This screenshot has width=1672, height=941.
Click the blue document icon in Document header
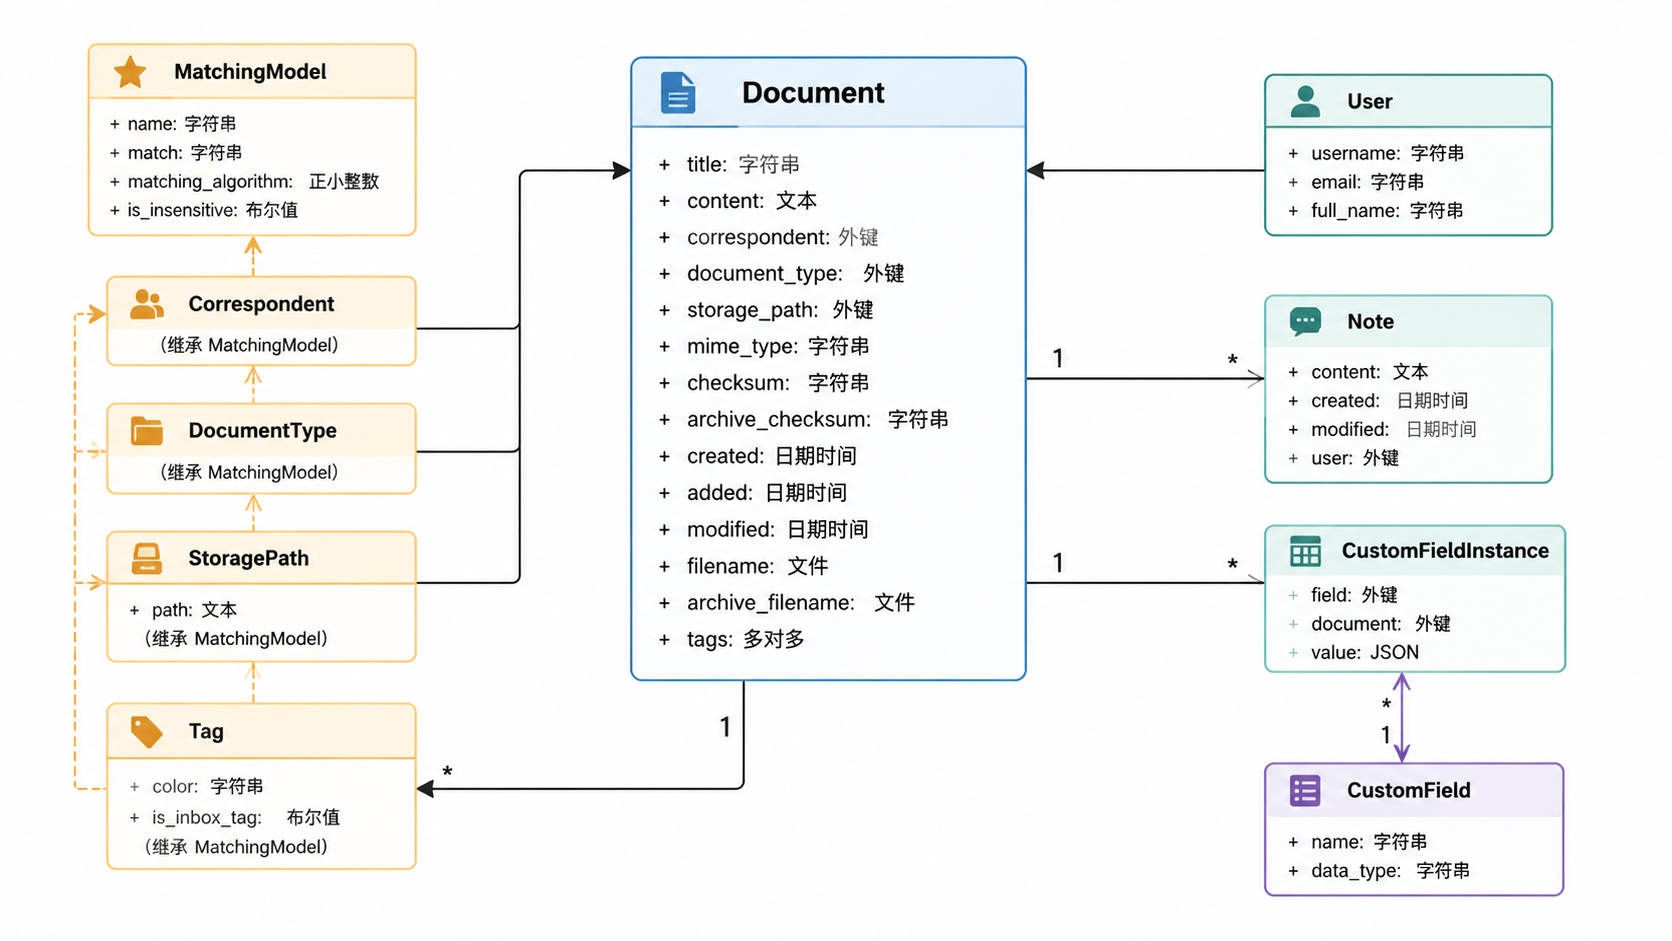click(678, 93)
